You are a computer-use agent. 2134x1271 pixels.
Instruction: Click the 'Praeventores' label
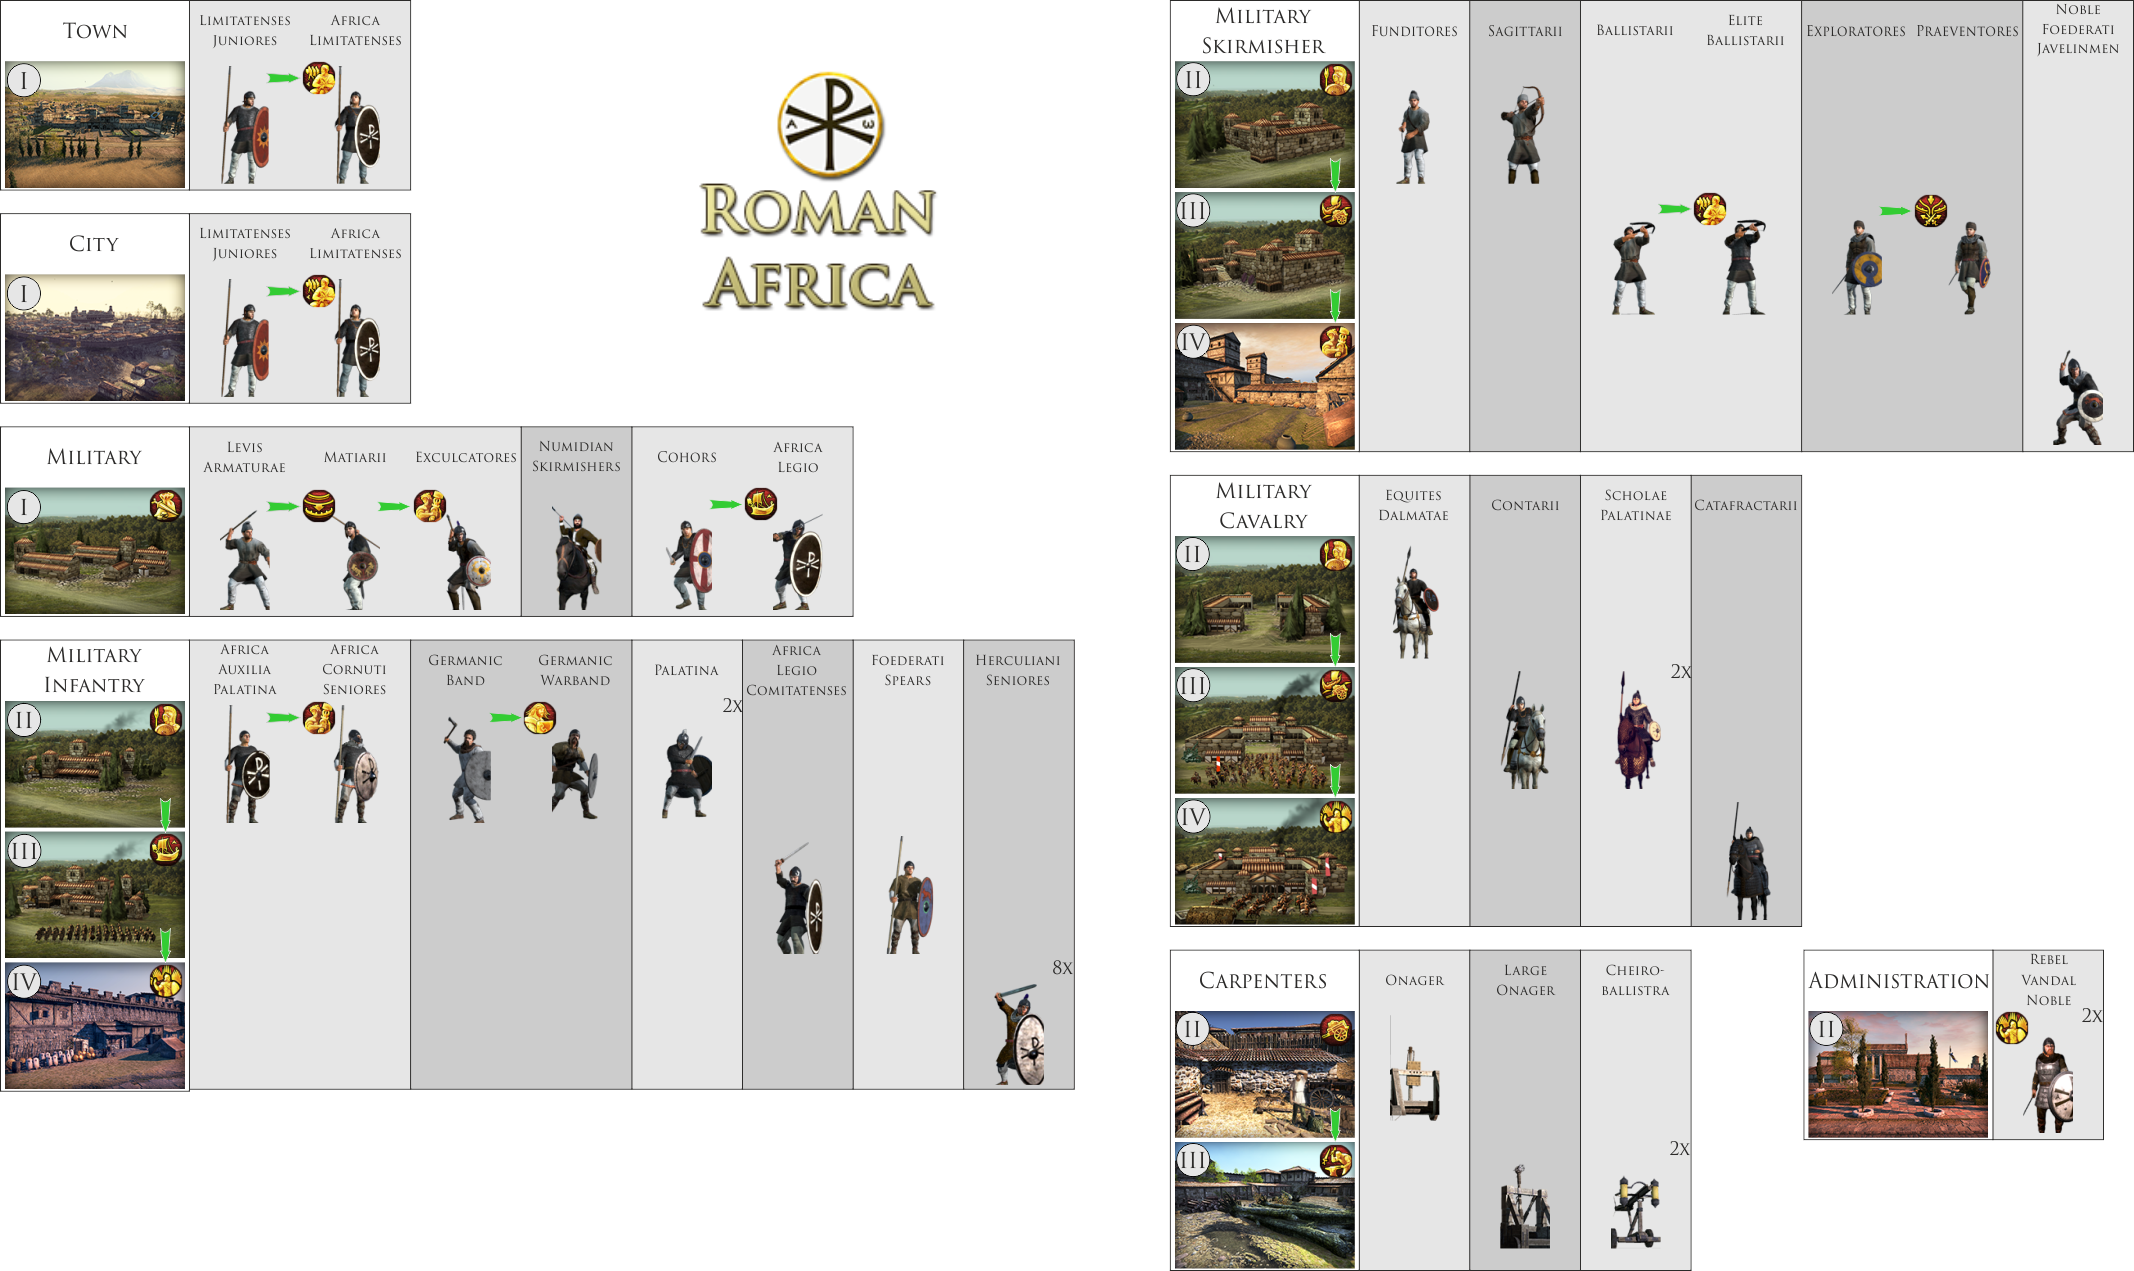point(1967,31)
